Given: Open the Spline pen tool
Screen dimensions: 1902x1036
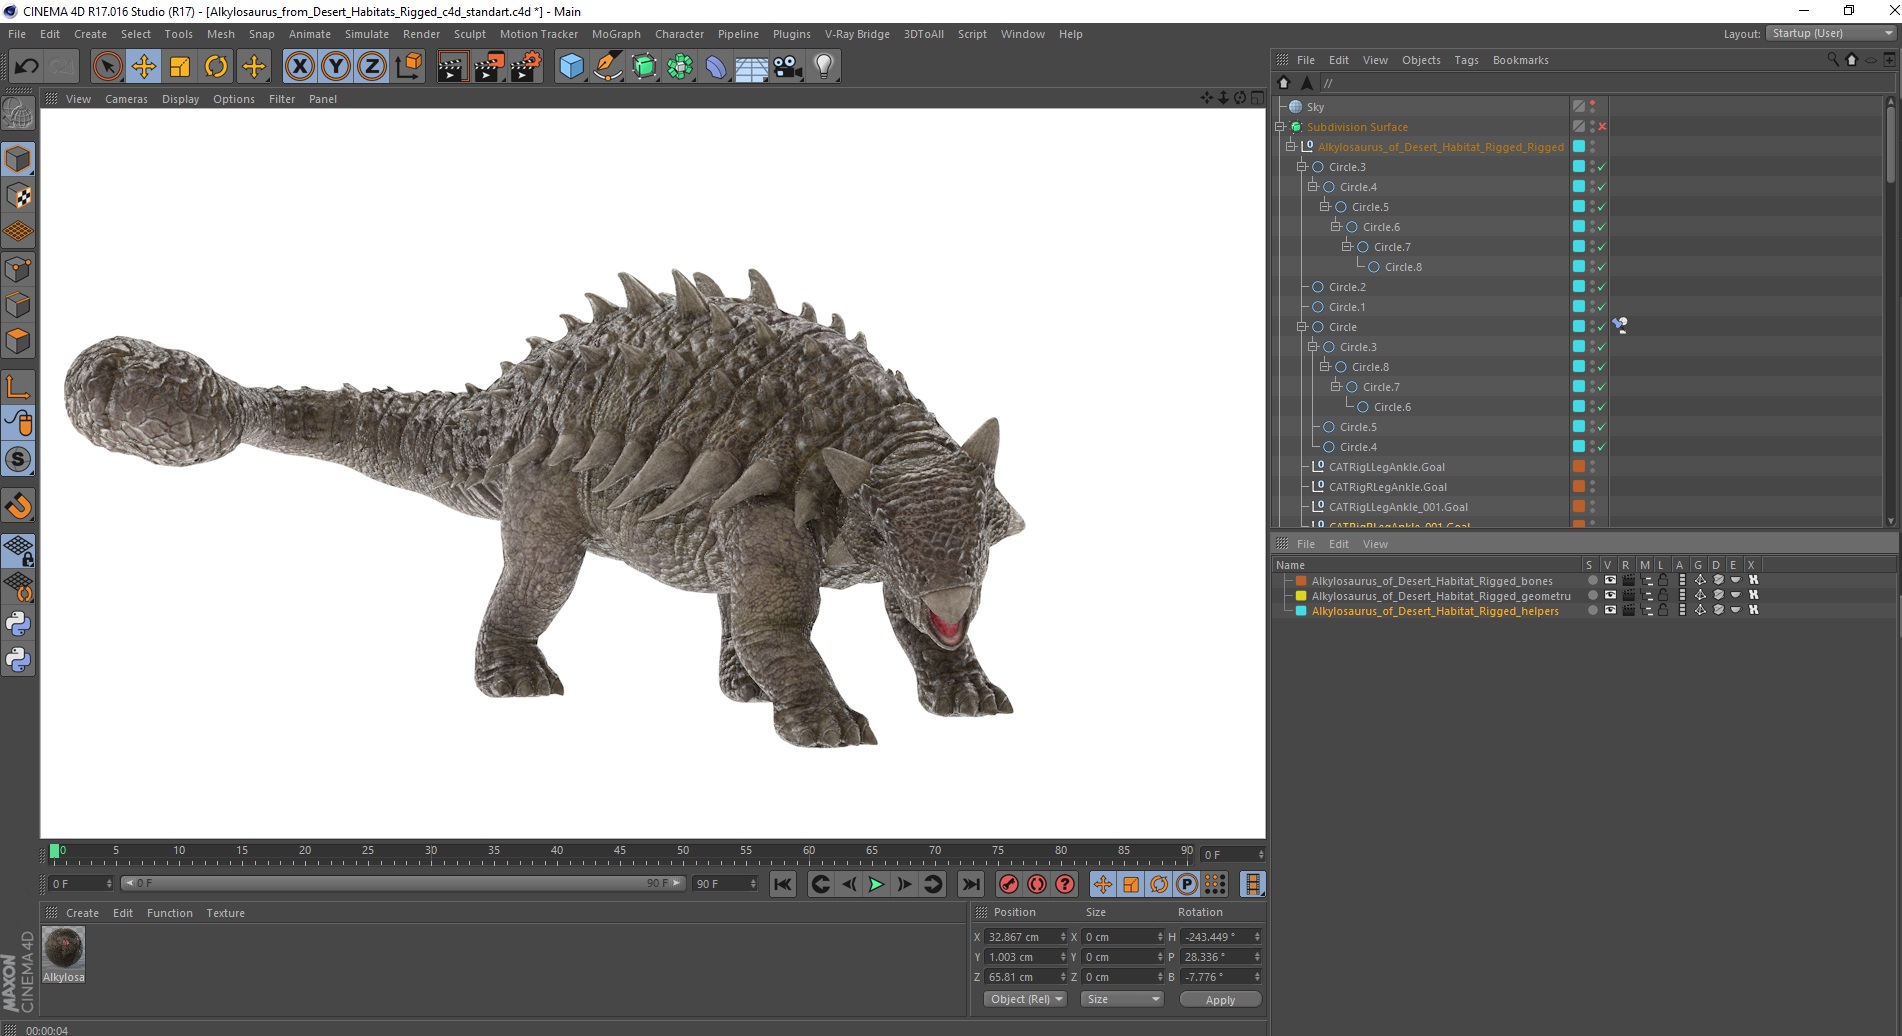Looking at the screenshot, I should (x=608, y=67).
